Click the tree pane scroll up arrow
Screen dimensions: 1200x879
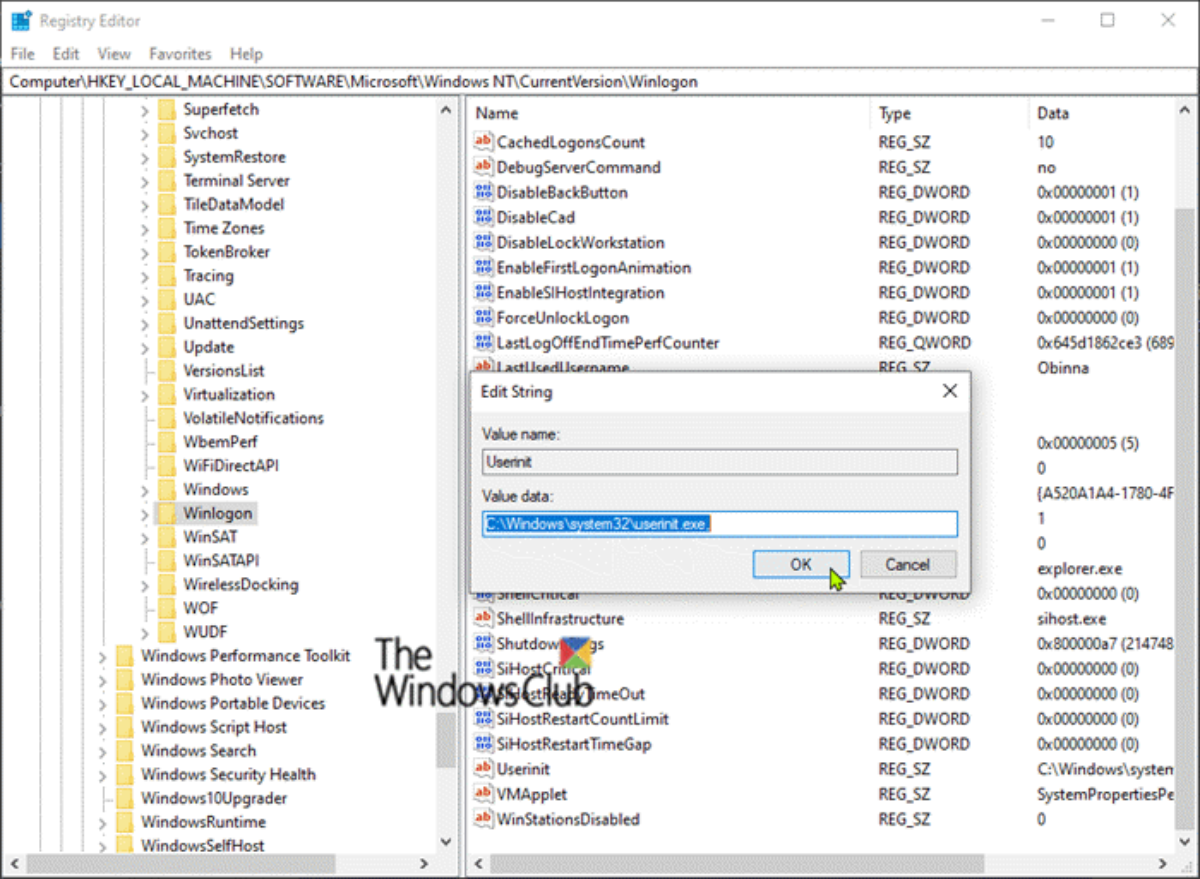click(x=447, y=111)
